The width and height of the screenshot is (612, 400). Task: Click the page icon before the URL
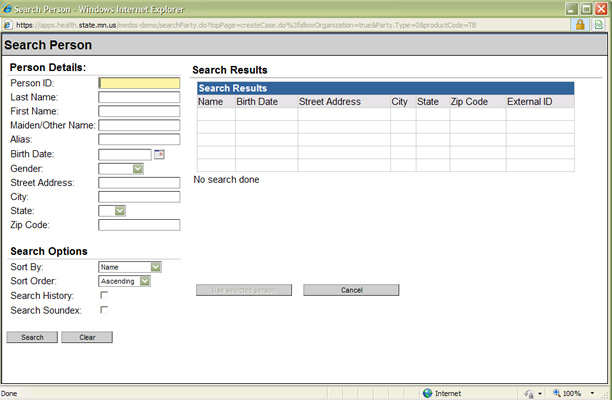coord(7,25)
